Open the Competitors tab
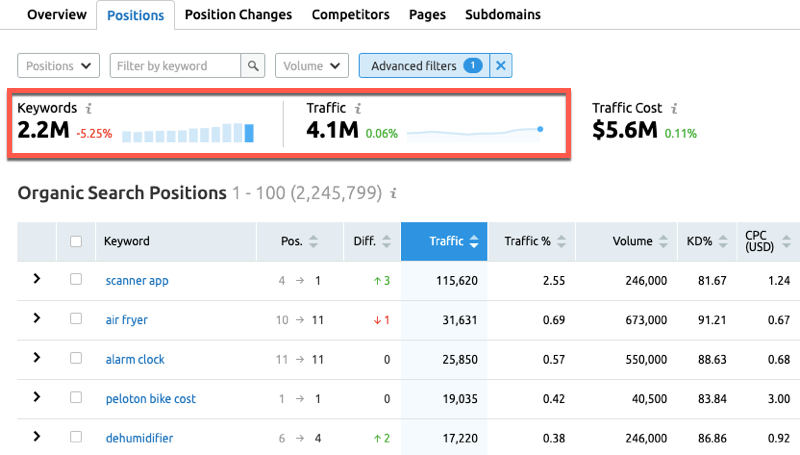The height and width of the screenshot is (455, 800). click(350, 15)
